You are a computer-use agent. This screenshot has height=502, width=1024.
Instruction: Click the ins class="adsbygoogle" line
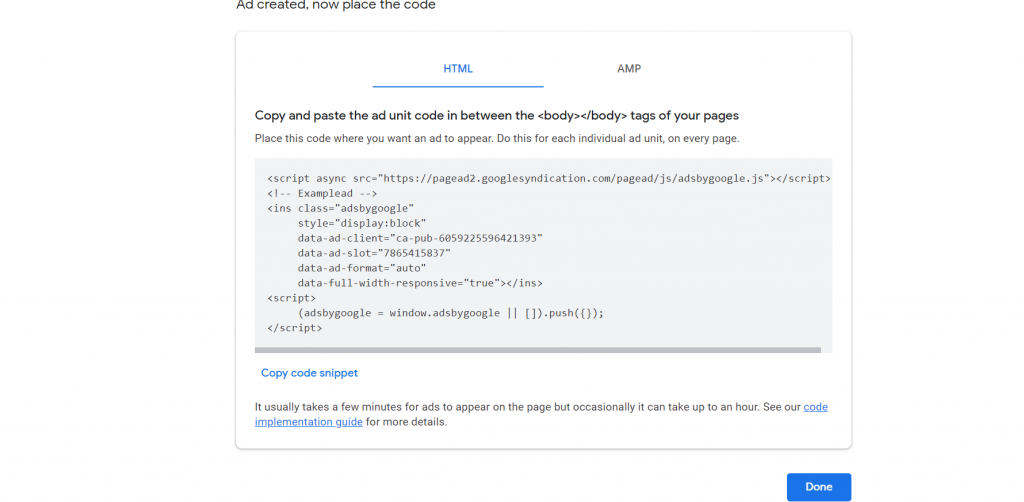(340, 208)
